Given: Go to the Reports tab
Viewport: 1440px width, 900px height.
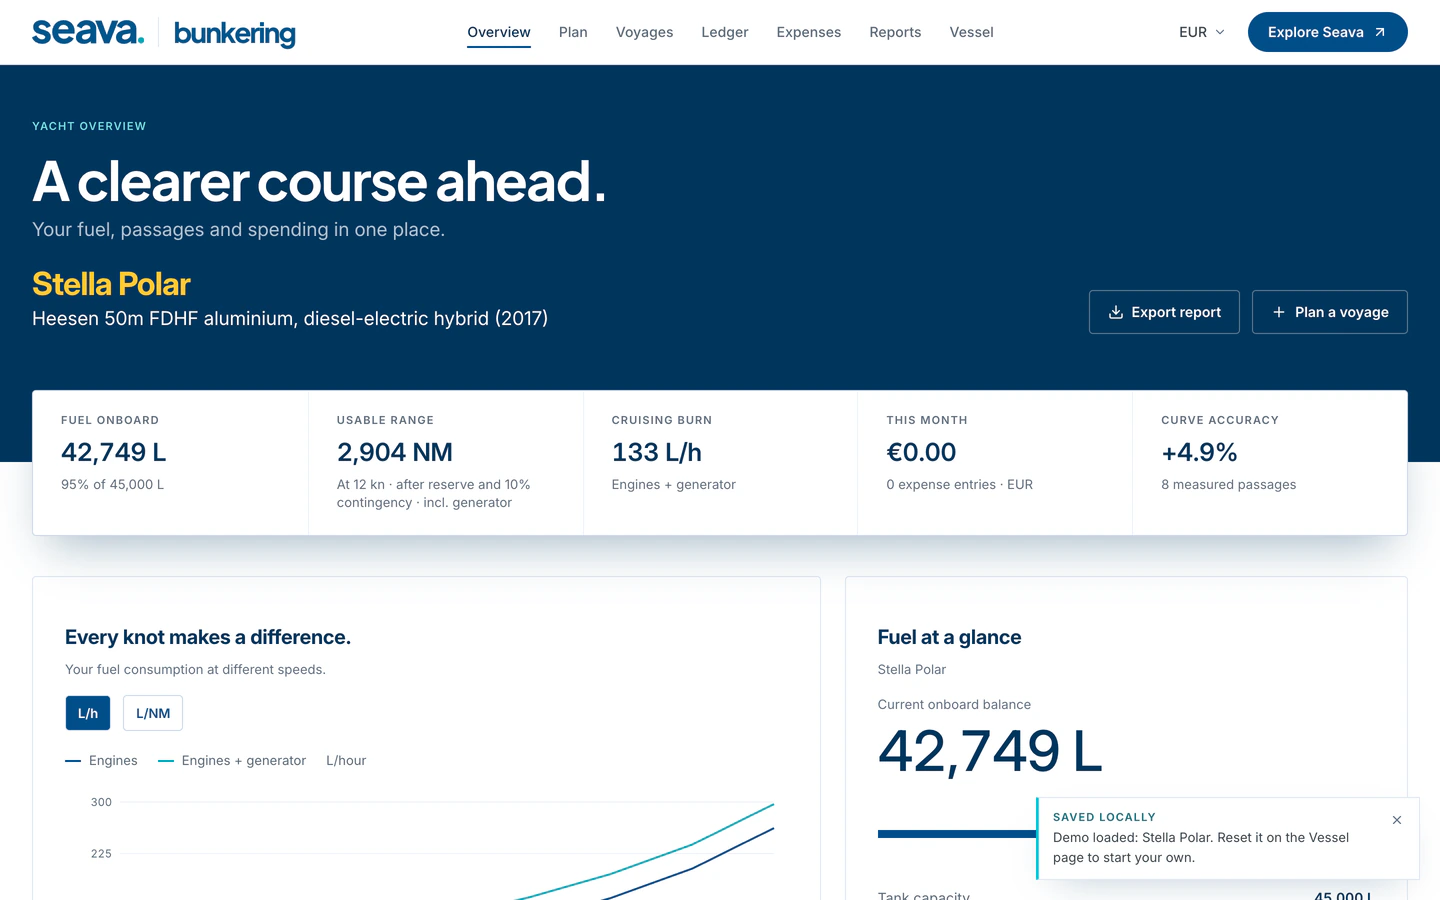Looking at the screenshot, I should (895, 32).
